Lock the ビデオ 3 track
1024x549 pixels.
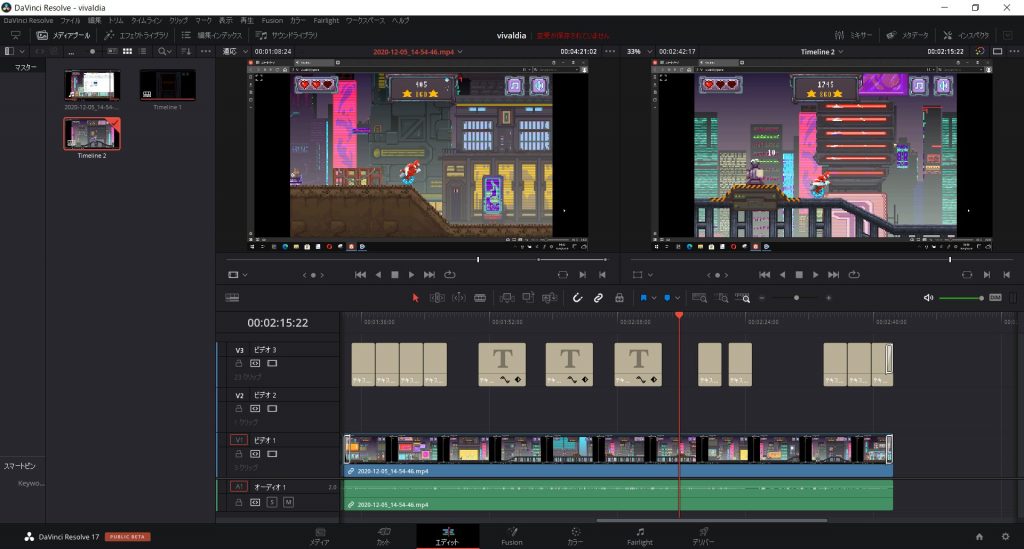pos(238,364)
